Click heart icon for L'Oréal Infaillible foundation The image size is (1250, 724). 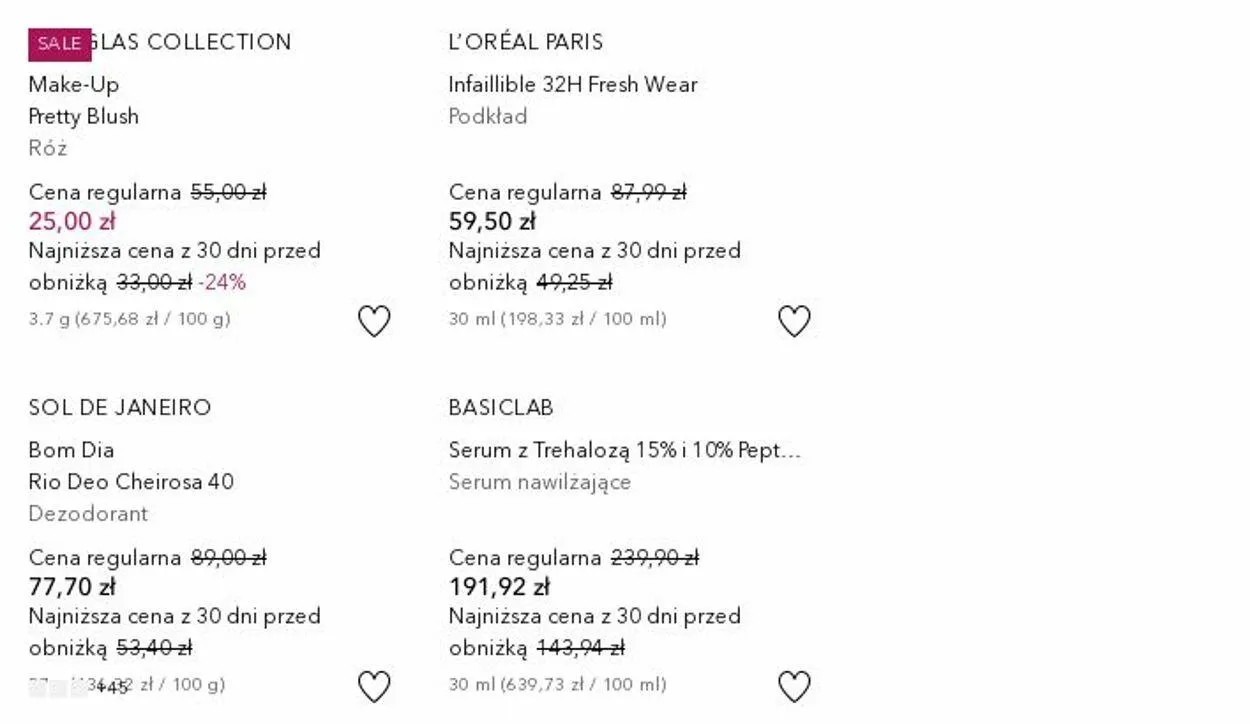(x=794, y=321)
